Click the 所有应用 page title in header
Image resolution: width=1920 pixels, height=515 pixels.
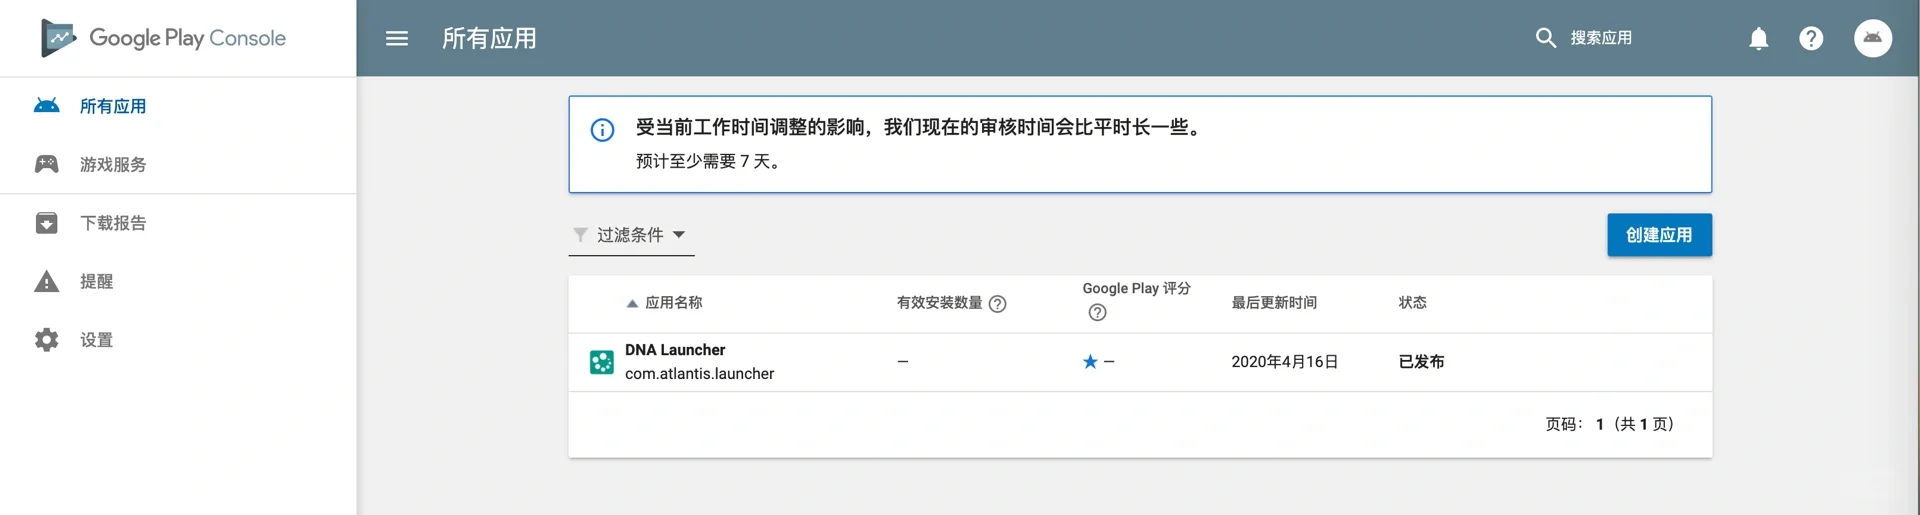click(489, 38)
